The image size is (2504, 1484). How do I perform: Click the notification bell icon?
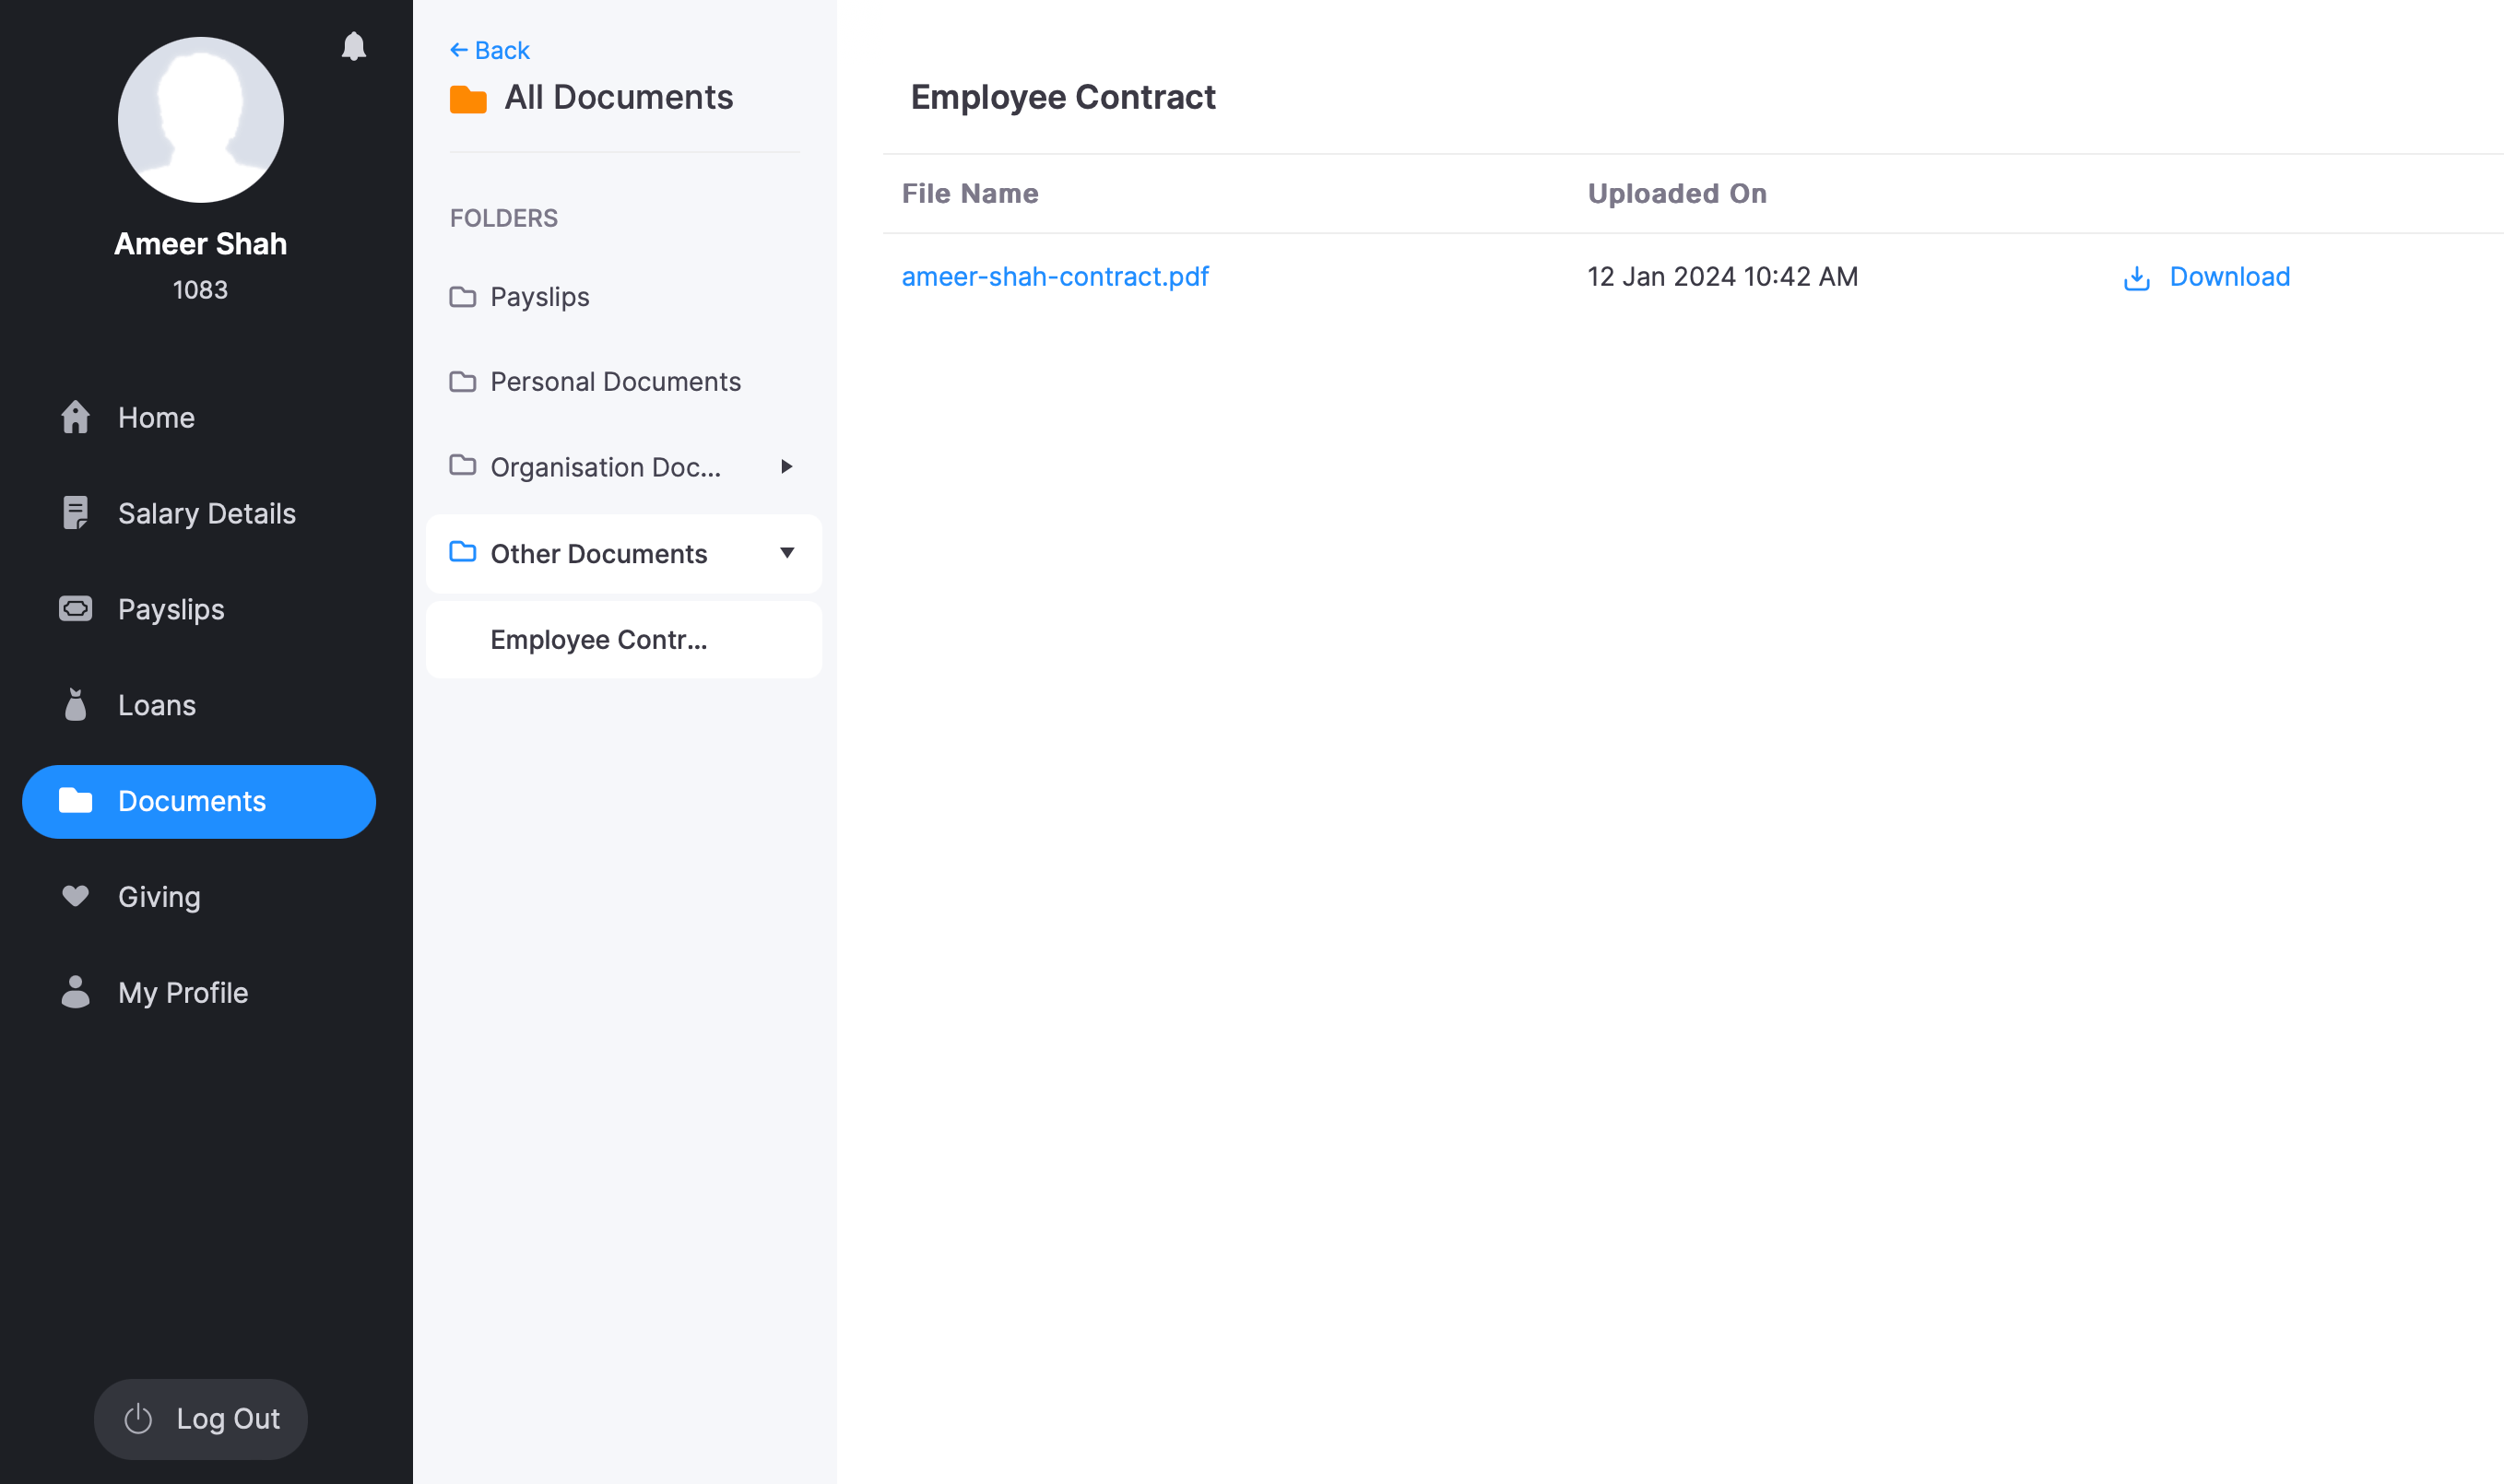coord(355,46)
